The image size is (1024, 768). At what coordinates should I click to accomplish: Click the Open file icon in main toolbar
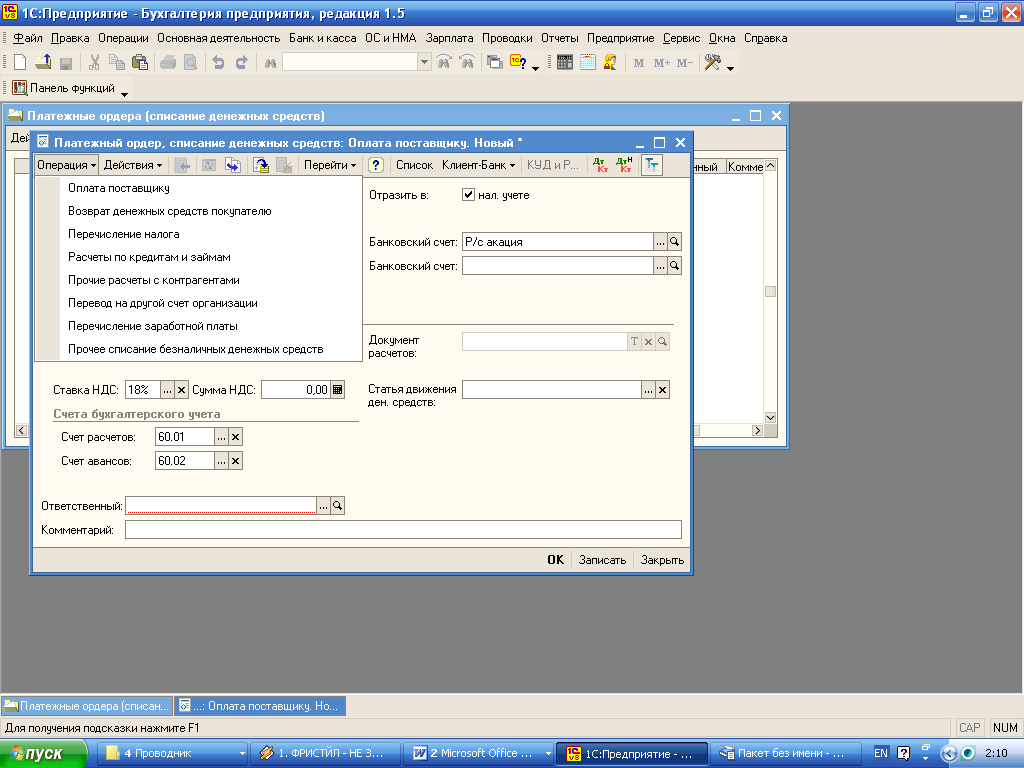click(43, 63)
